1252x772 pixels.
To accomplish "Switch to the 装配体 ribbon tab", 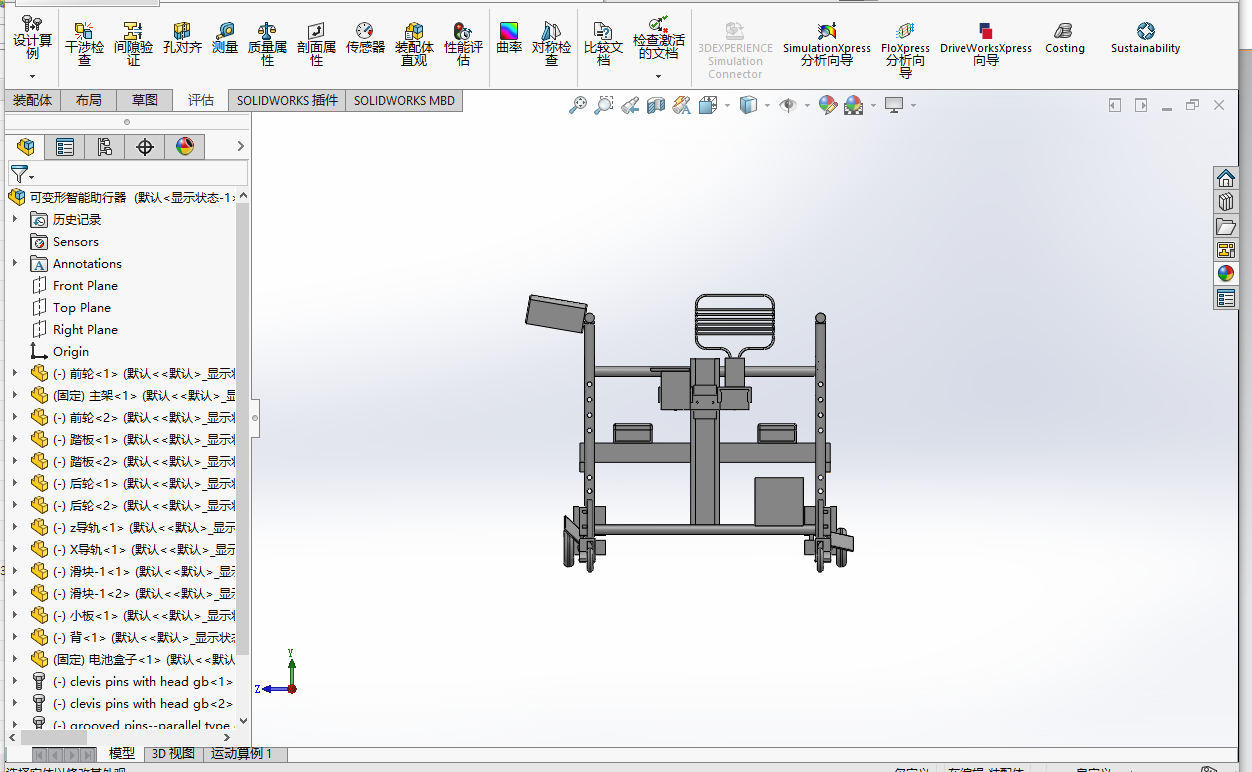I will (x=32, y=100).
